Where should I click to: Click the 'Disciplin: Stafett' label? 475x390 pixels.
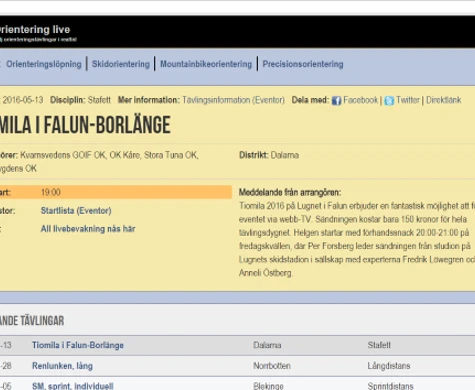(80, 100)
